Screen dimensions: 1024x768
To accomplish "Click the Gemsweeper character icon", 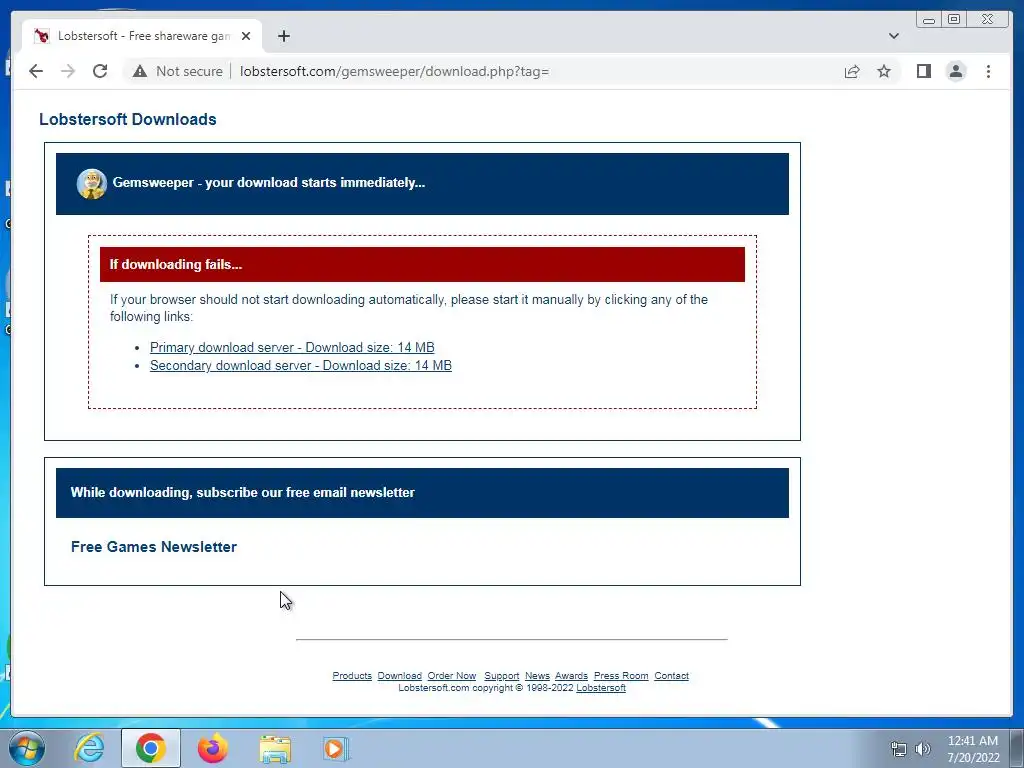I will (91, 184).
